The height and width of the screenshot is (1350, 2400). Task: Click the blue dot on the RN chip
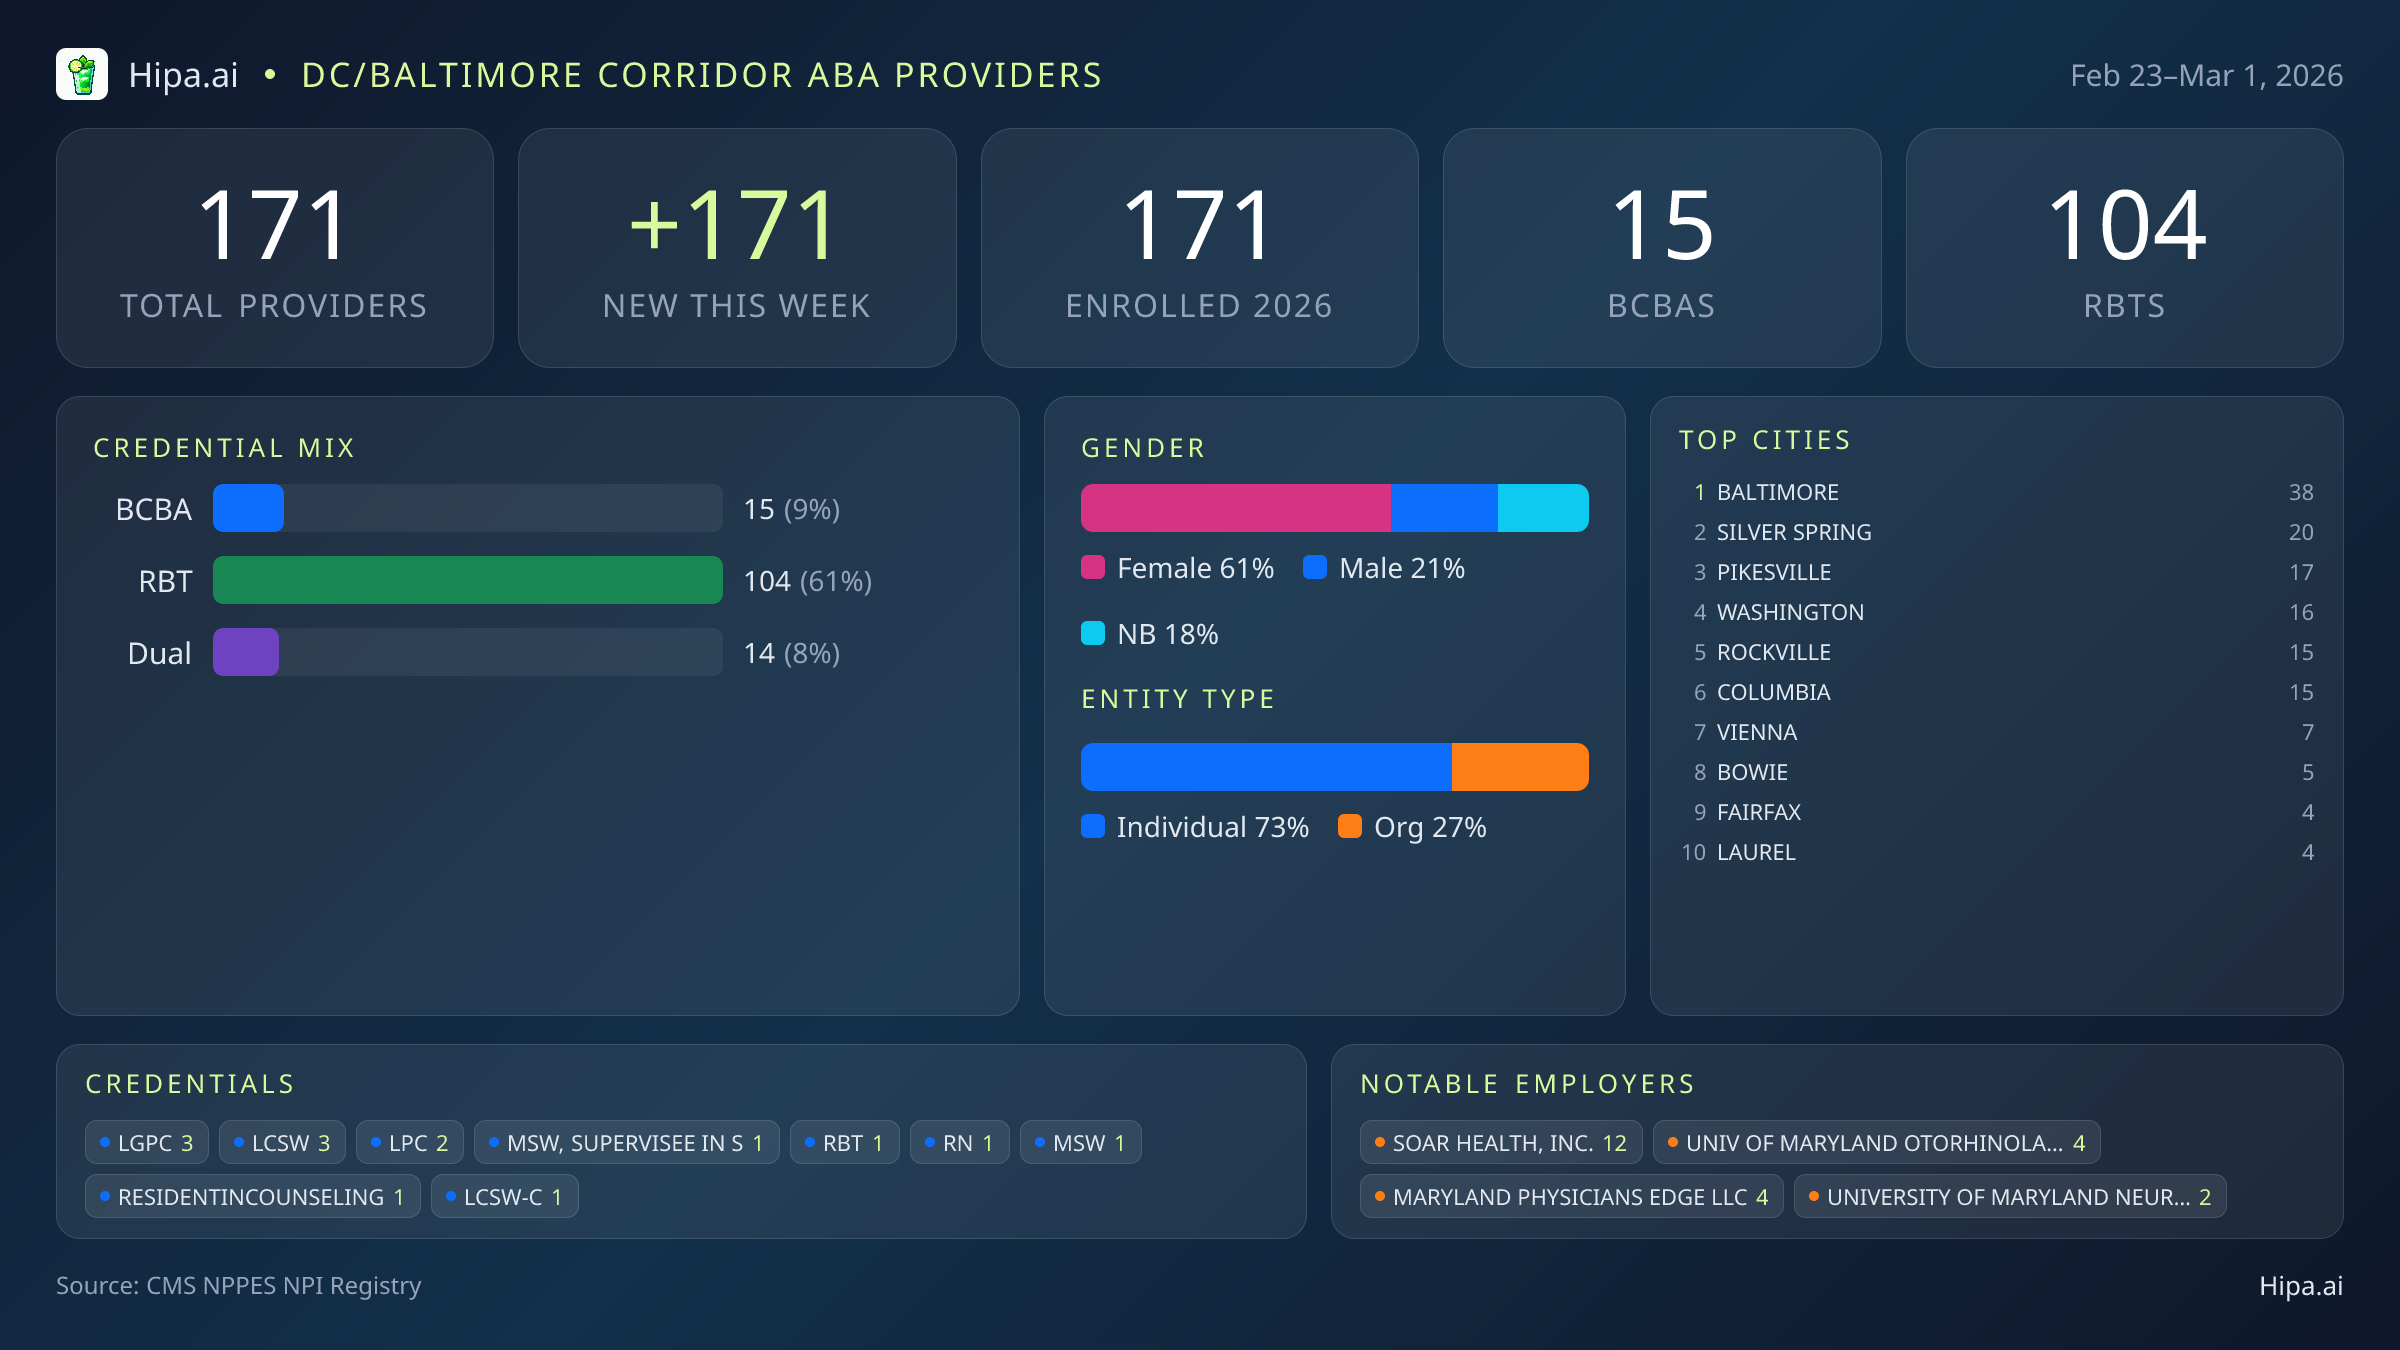tap(929, 1141)
